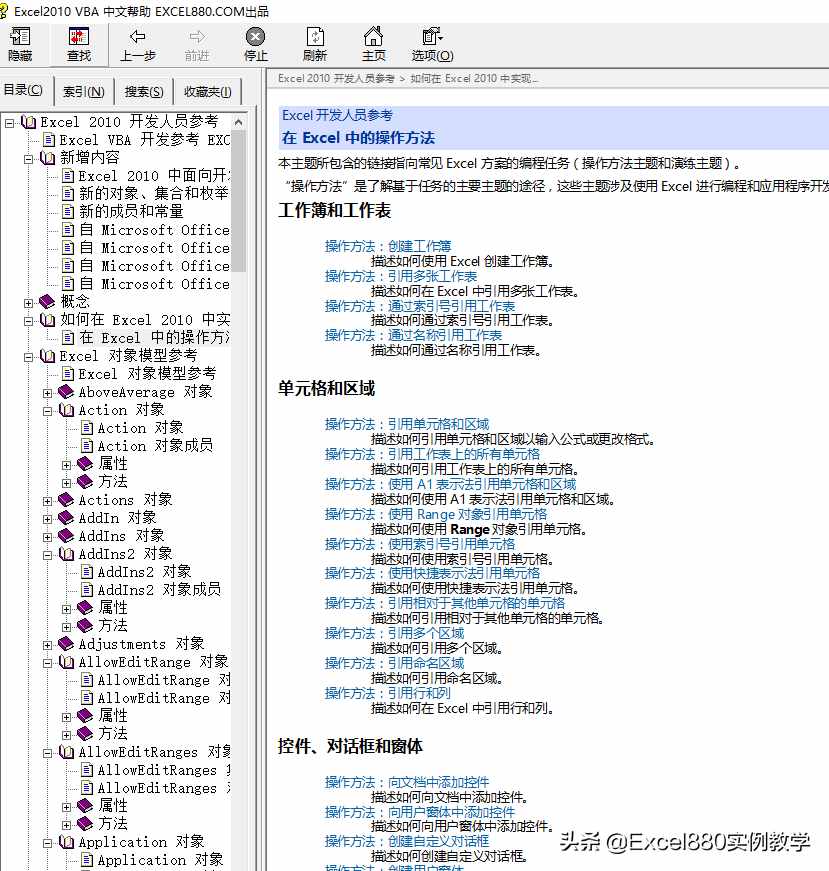Select the Action 对象 page item
The height and width of the screenshot is (871, 829).
coord(140,428)
